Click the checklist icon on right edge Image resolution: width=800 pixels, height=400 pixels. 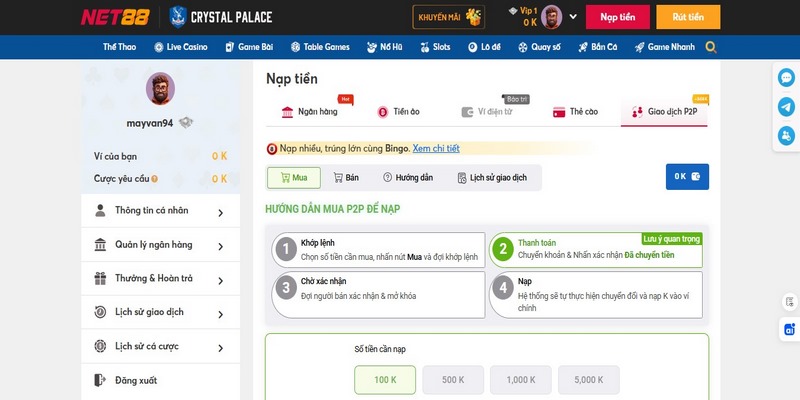pos(790,302)
